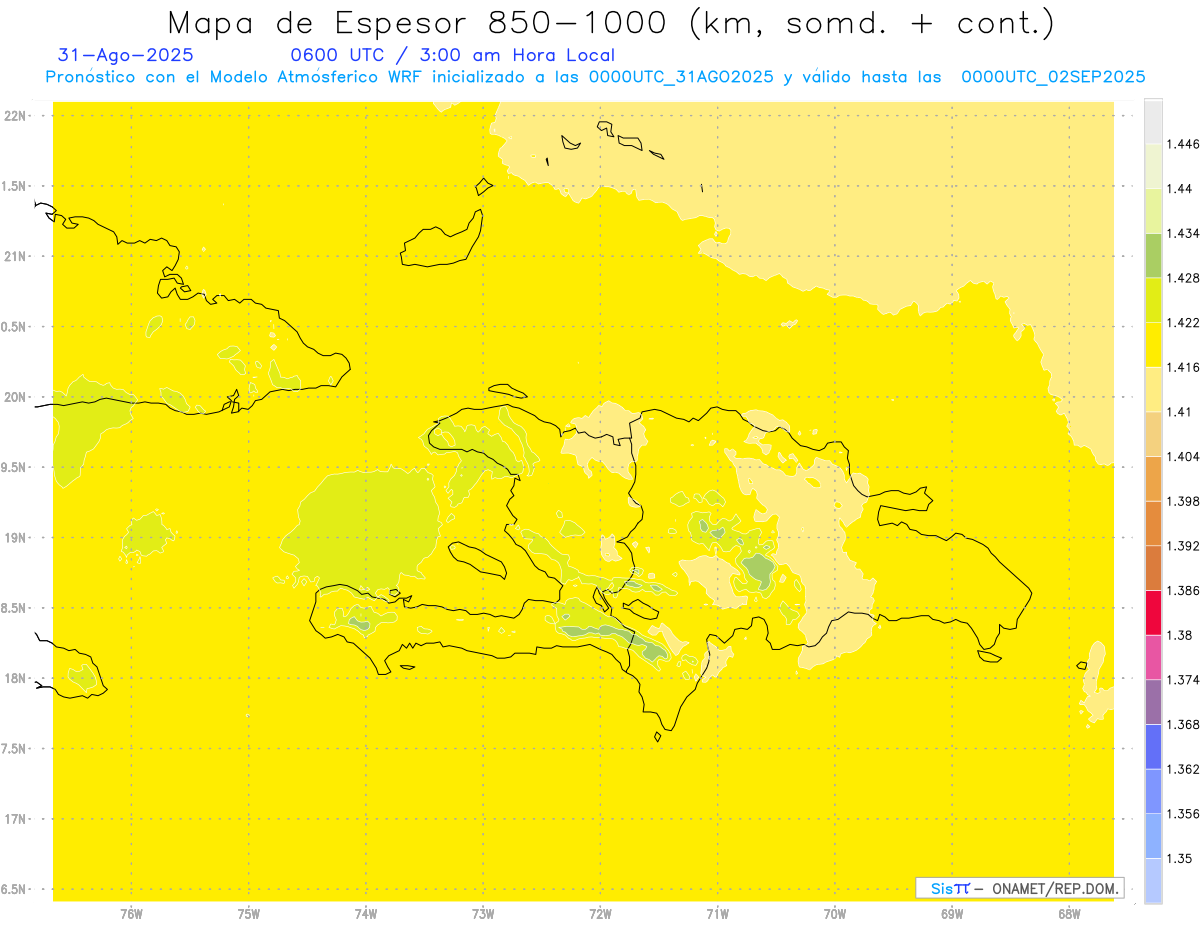This screenshot has height=927, width=1200.
Task: Select the light blue legend band between 1.35 and 1.356
Action: [1153, 836]
